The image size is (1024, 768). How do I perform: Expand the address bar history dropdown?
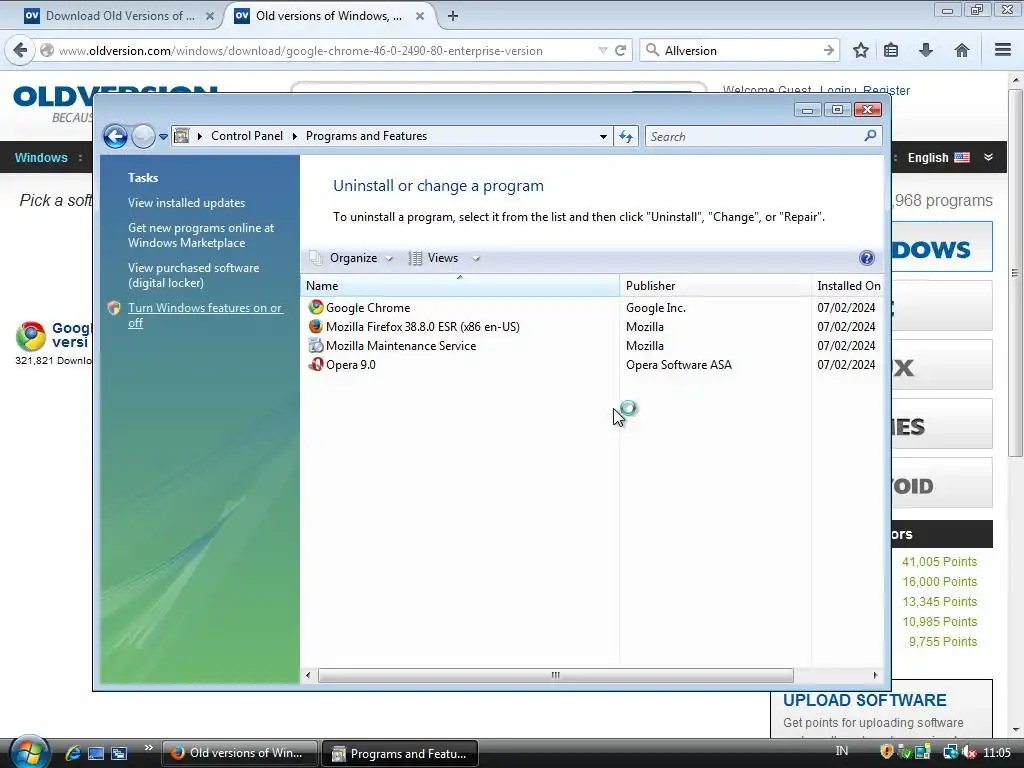(x=603, y=136)
